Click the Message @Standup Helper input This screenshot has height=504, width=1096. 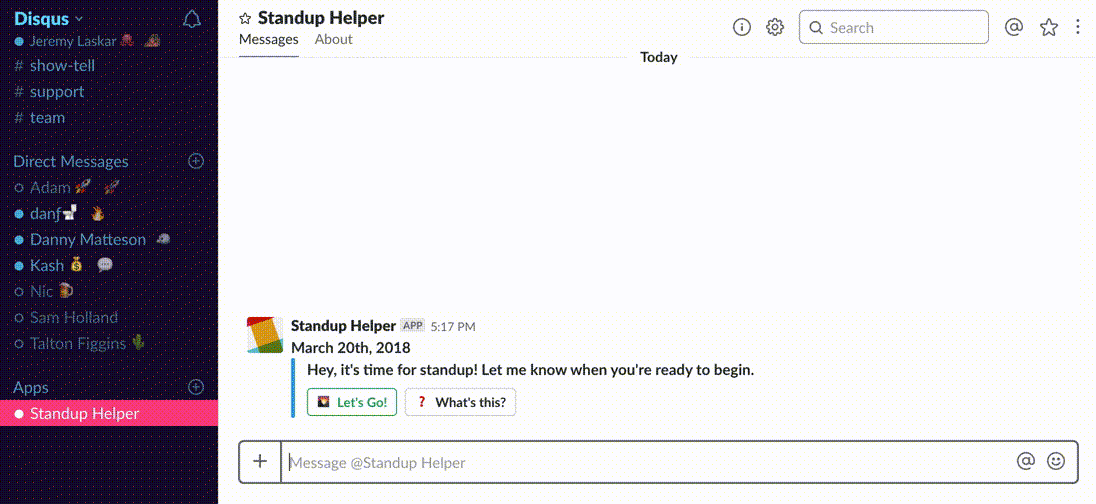coord(650,462)
